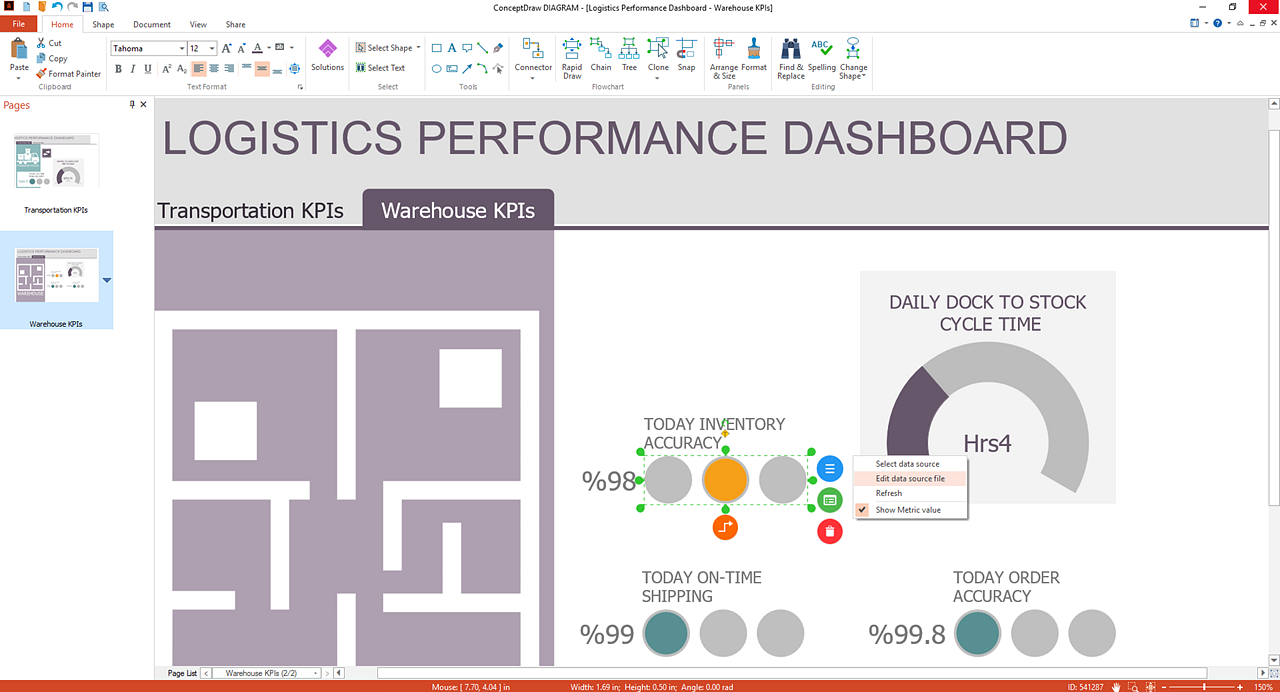This screenshot has width=1280, height=692.
Task: Toggle Underline text formatting
Action: pos(148,69)
